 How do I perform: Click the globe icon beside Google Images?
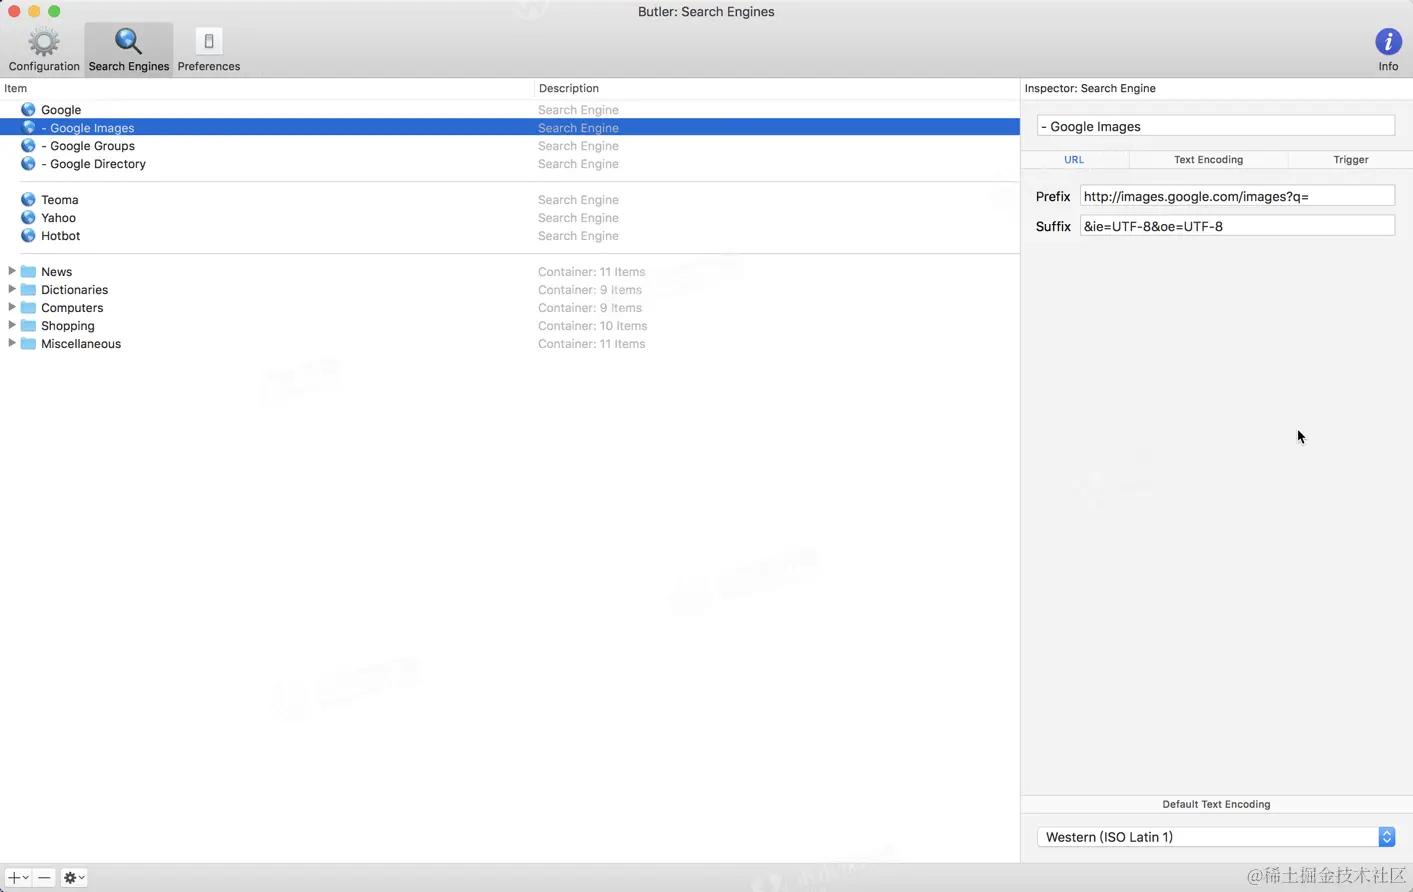(x=28, y=128)
